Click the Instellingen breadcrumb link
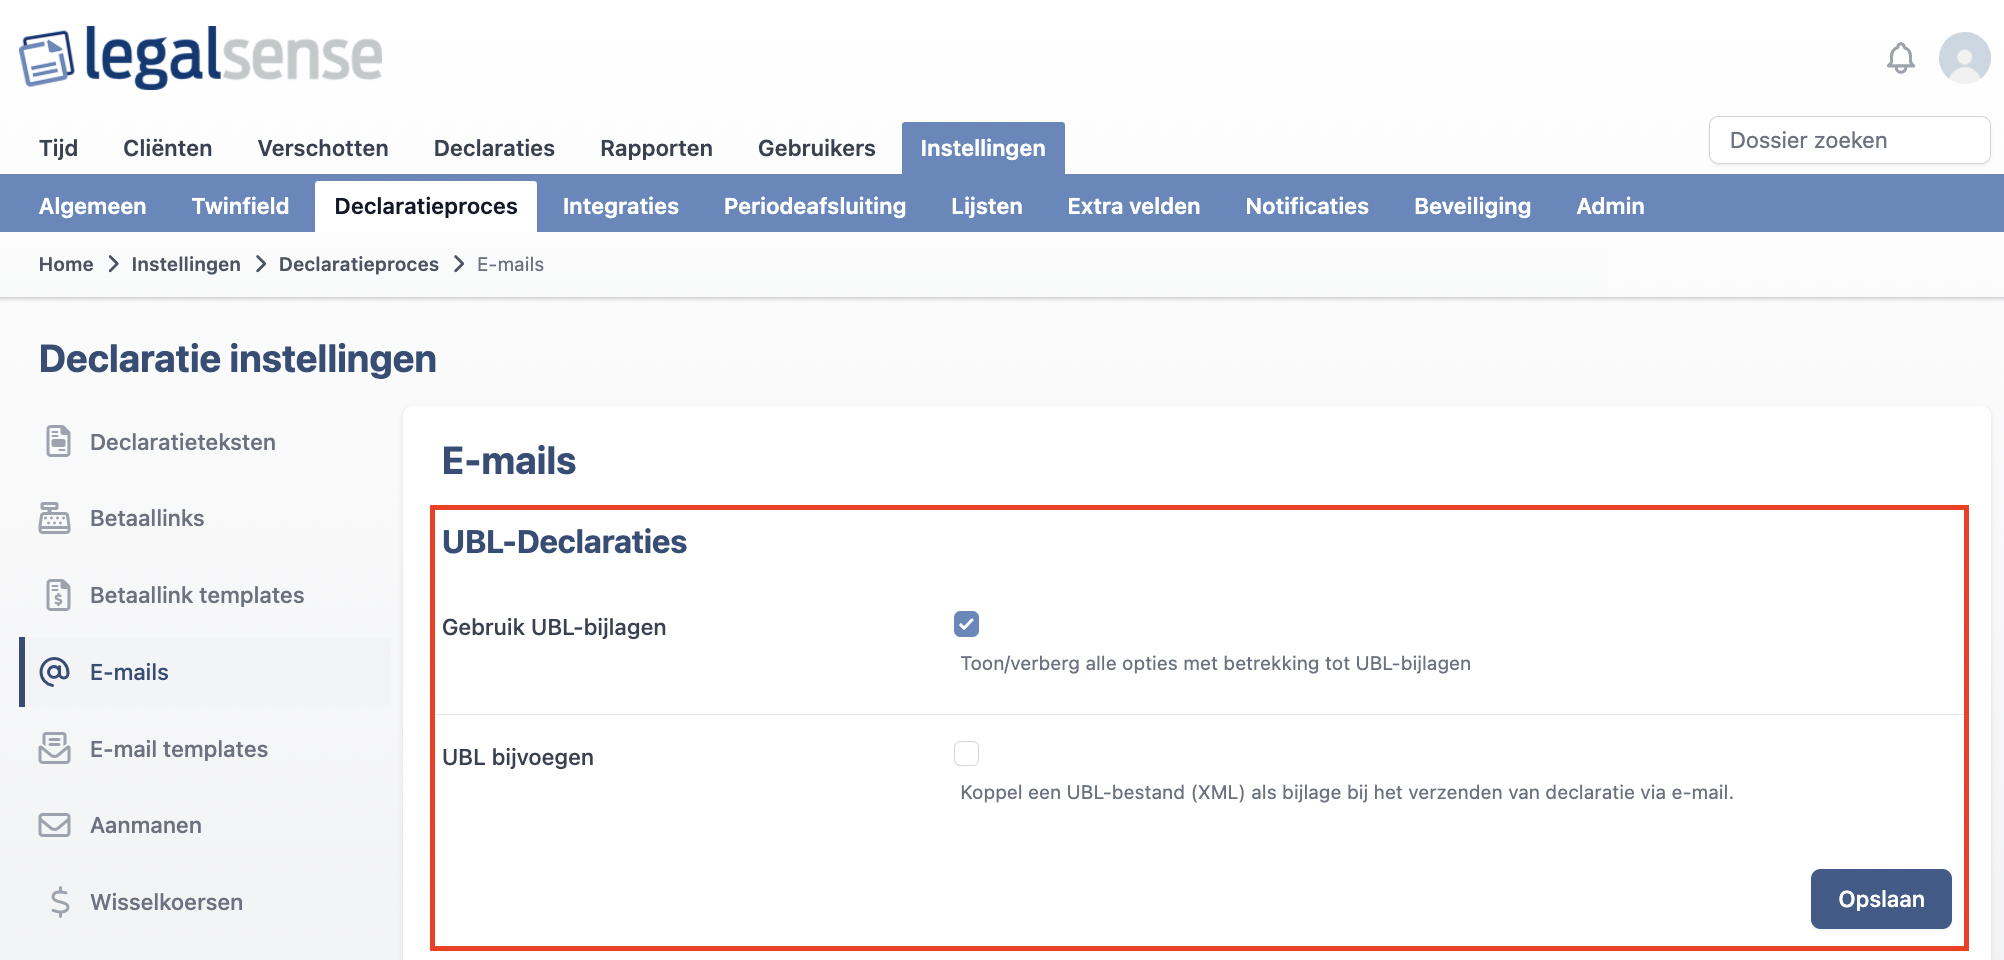This screenshot has height=960, width=2004. 186,264
